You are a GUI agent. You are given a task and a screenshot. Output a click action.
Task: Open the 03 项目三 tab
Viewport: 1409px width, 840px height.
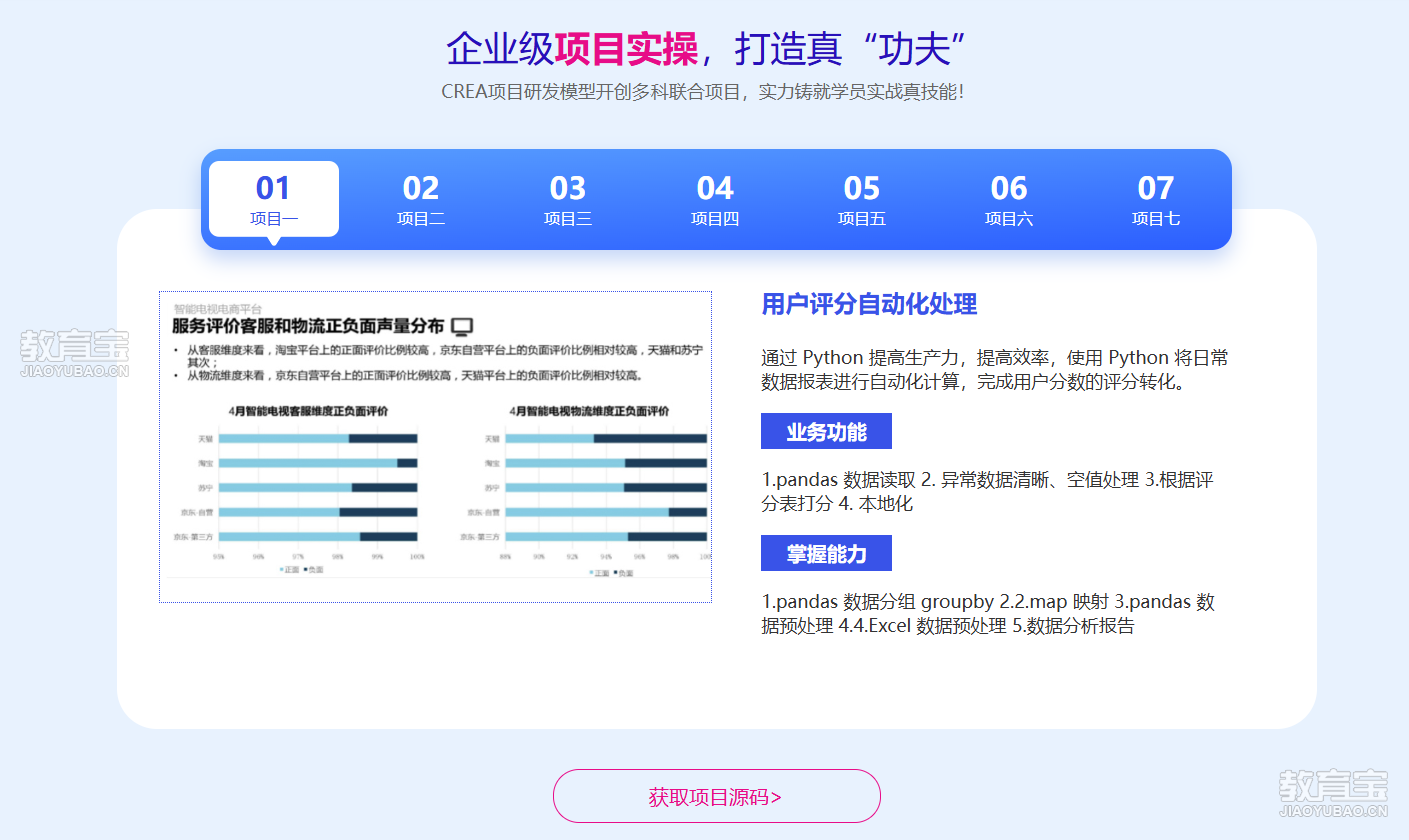tap(567, 200)
